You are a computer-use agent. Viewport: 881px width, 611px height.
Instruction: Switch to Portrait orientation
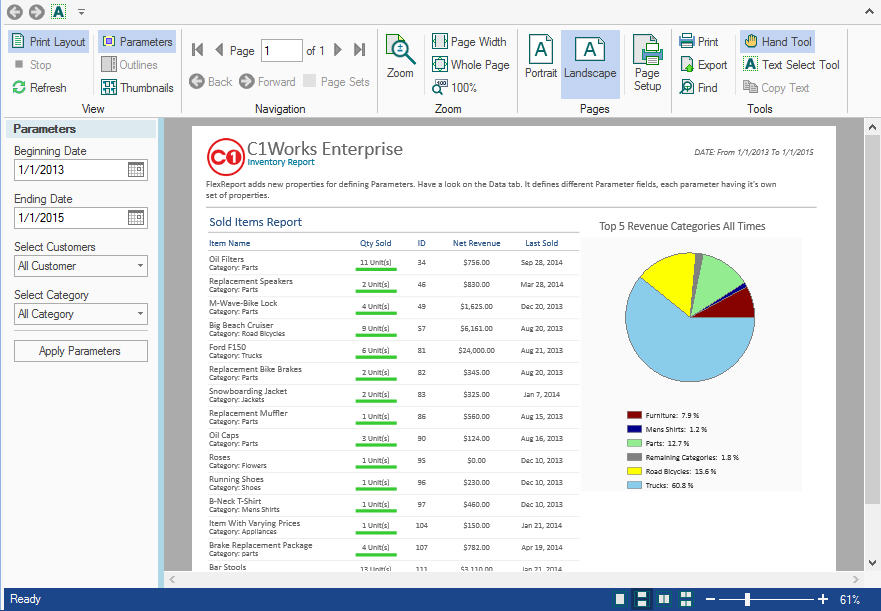click(x=541, y=56)
